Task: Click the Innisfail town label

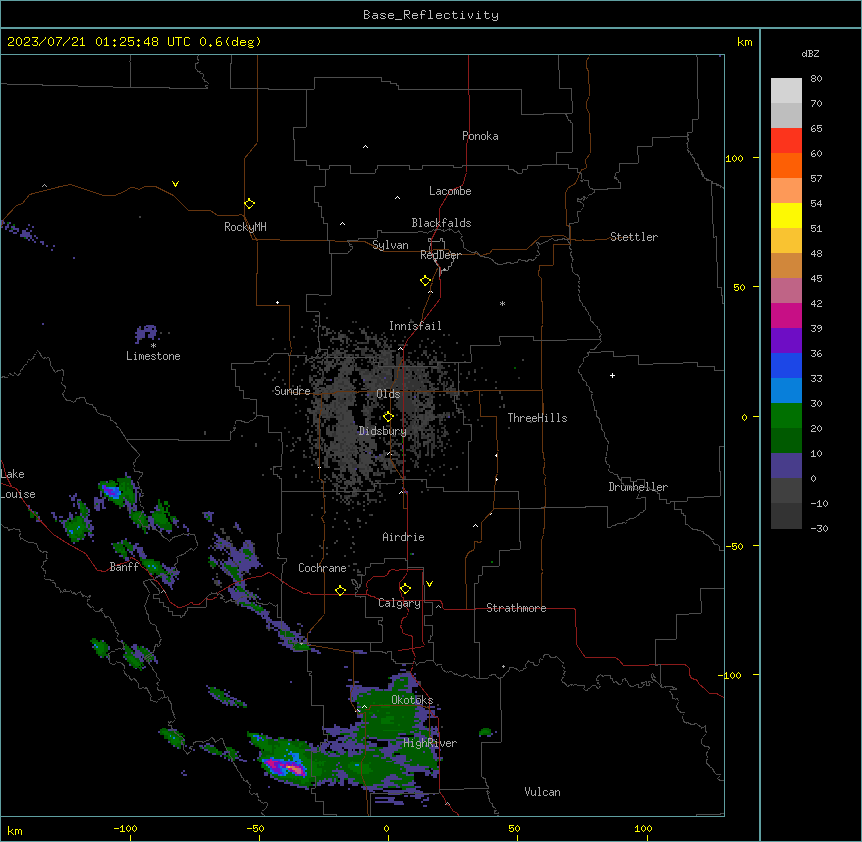Action: point(415,326)
